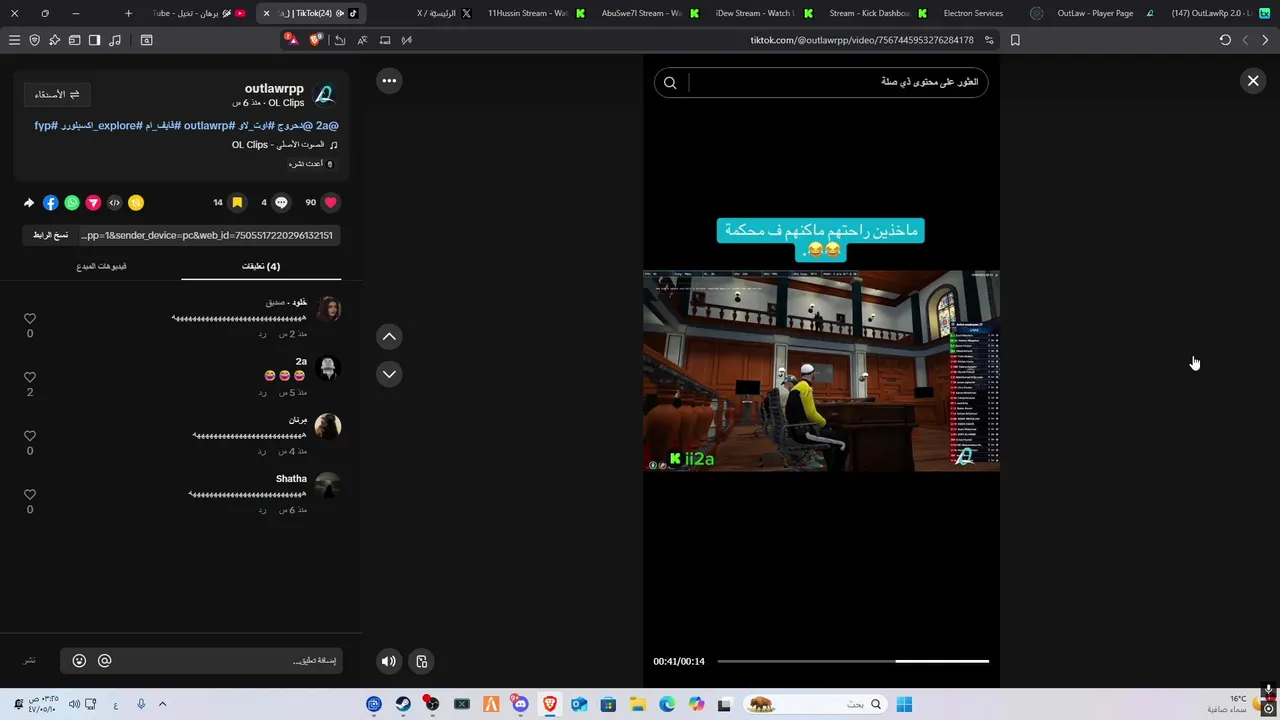1280x720 pixels.
Task: Open Brave Shields lion icon
Action: point(317,40)
